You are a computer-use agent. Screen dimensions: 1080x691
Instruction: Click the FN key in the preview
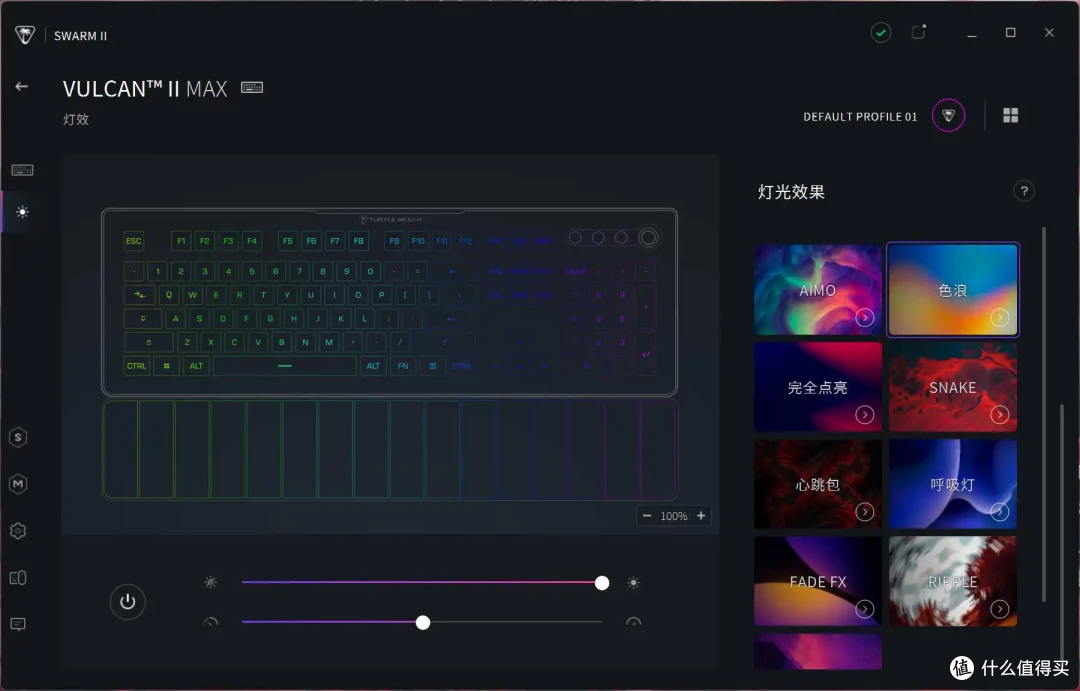(403, 366)
